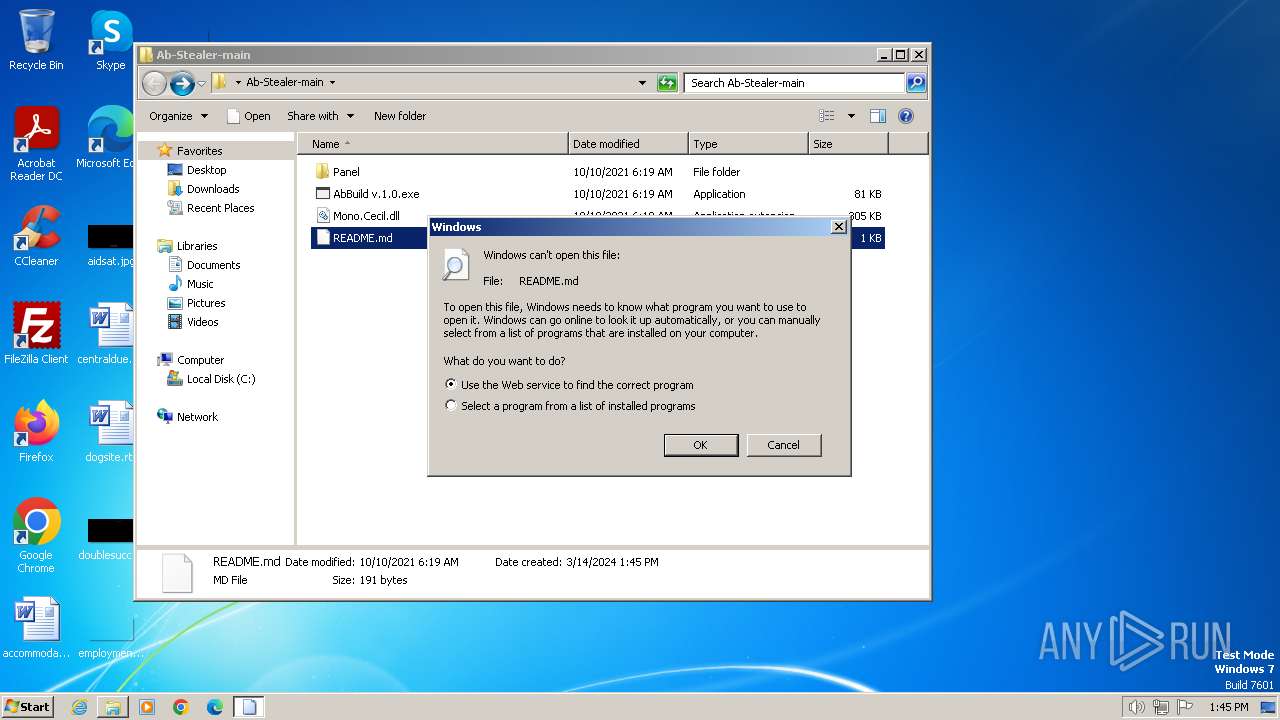1280x720 pixels.
Task: Open the Share with dropdown menu
Action: tap(320, 116)
